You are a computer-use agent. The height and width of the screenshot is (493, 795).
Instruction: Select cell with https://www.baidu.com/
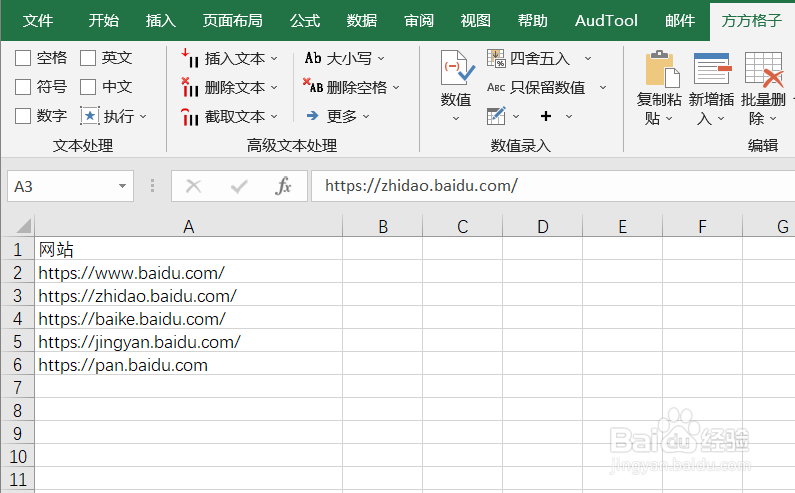coord(189,272)
